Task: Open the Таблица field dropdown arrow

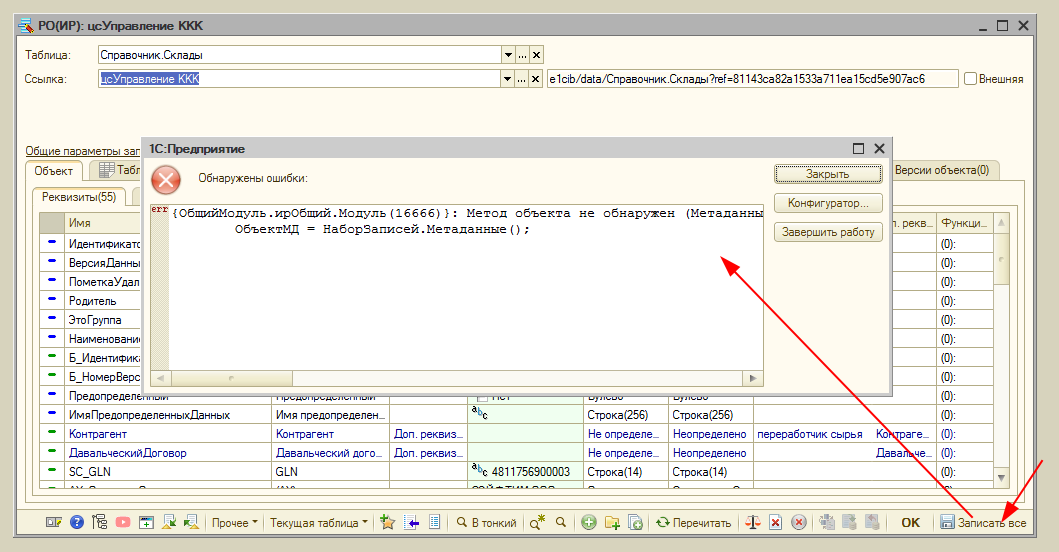Action: [x=508, y=55]
